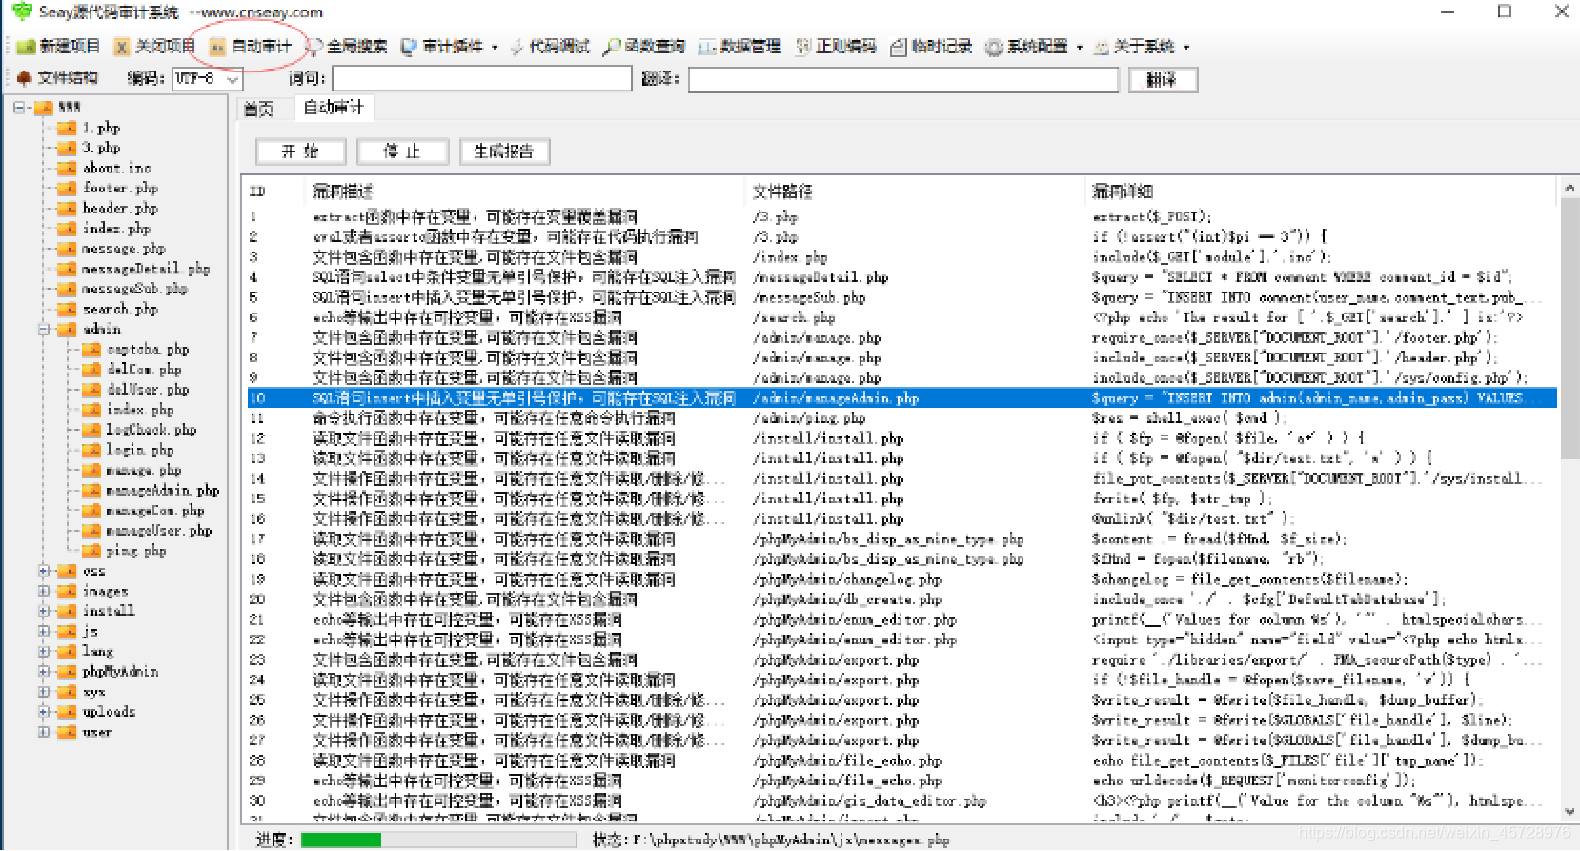Image resolution: width=1580 pixels, height=851 pixels.
Task: Select message.php in the file tree
Action: click(x=124, y=248)
